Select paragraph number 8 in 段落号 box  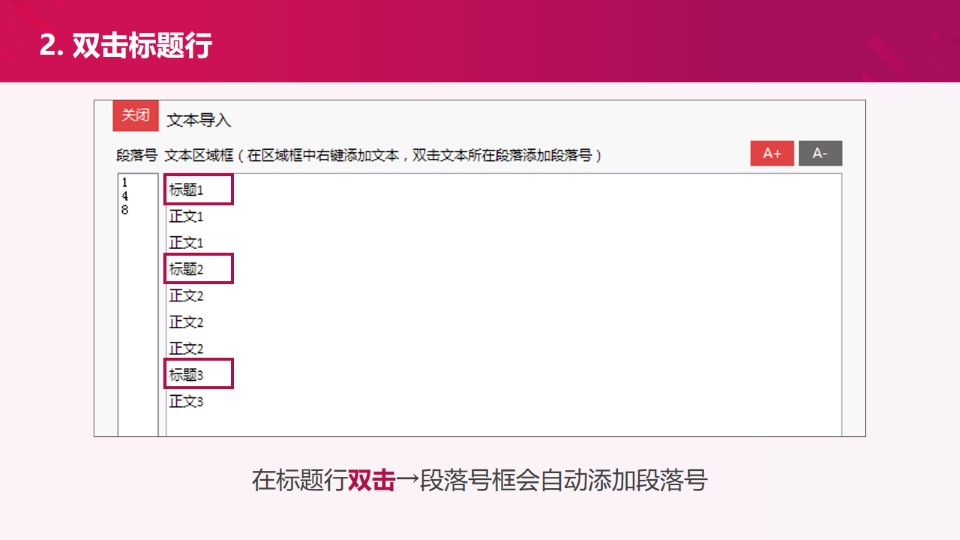[x=125, y=211]
